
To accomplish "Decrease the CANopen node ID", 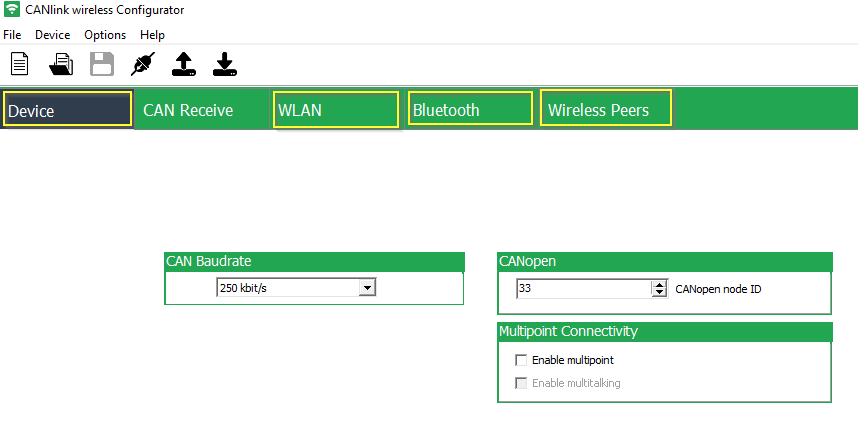I will point(660,293).
